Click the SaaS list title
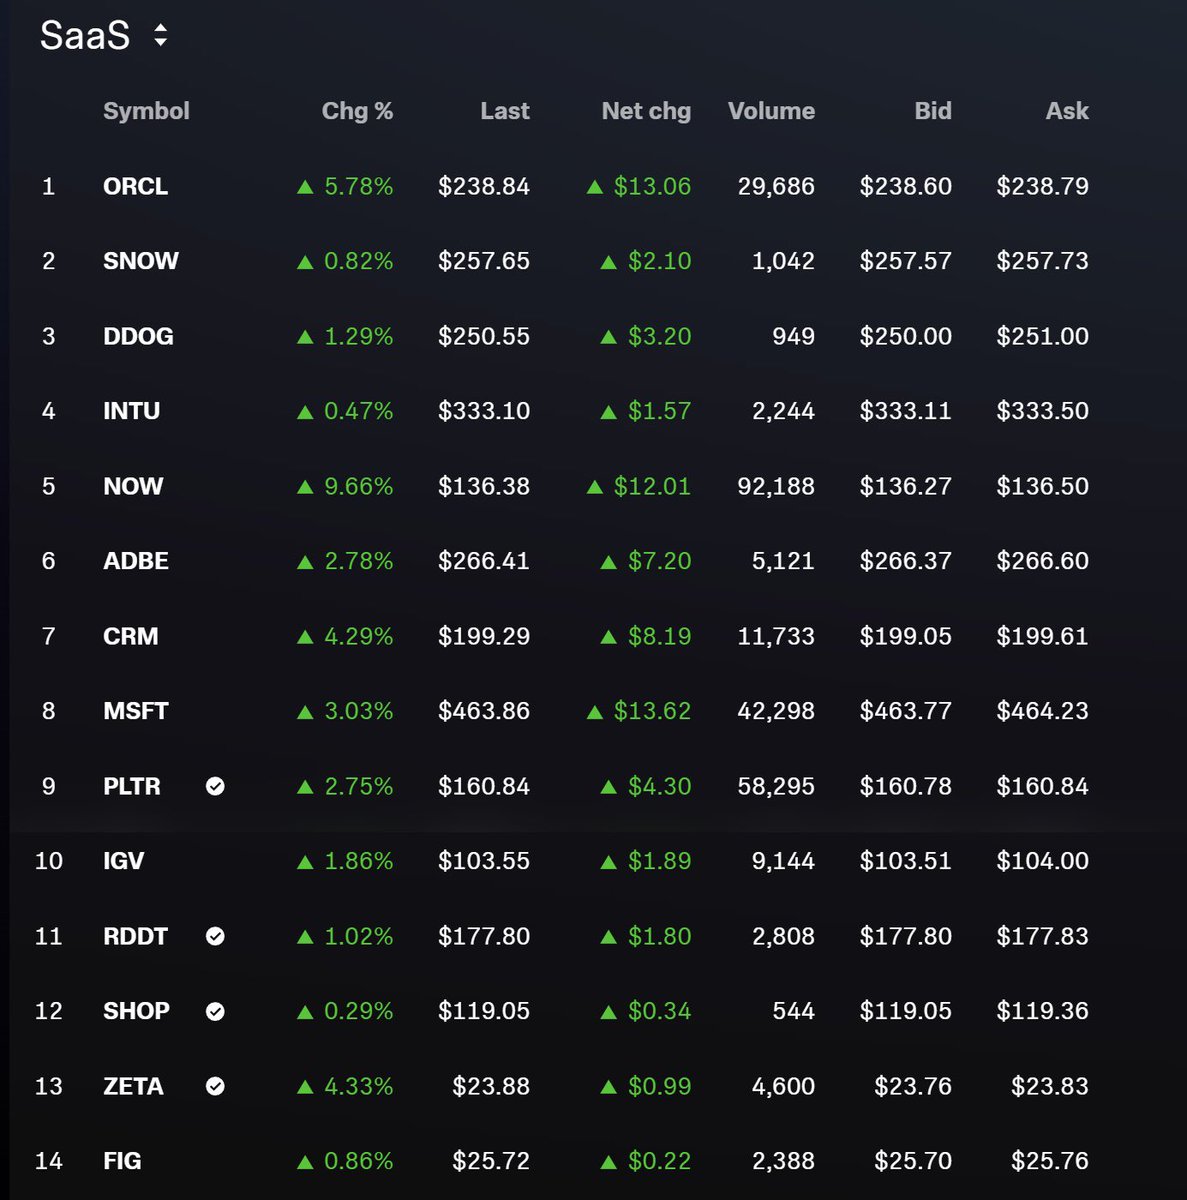This screenshot has height=1200, width=1187. point(85,36)
